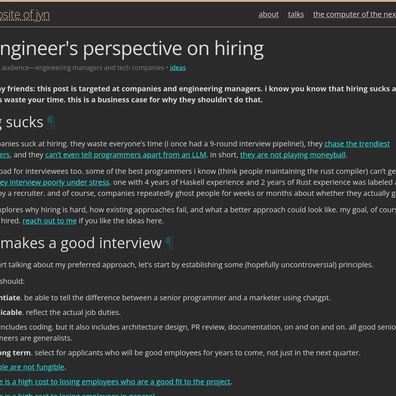The width and height of the screenshot is (396, 396).
Task: Follow 'they are not playing moneyball' link
Action: [x=293, y=155]
